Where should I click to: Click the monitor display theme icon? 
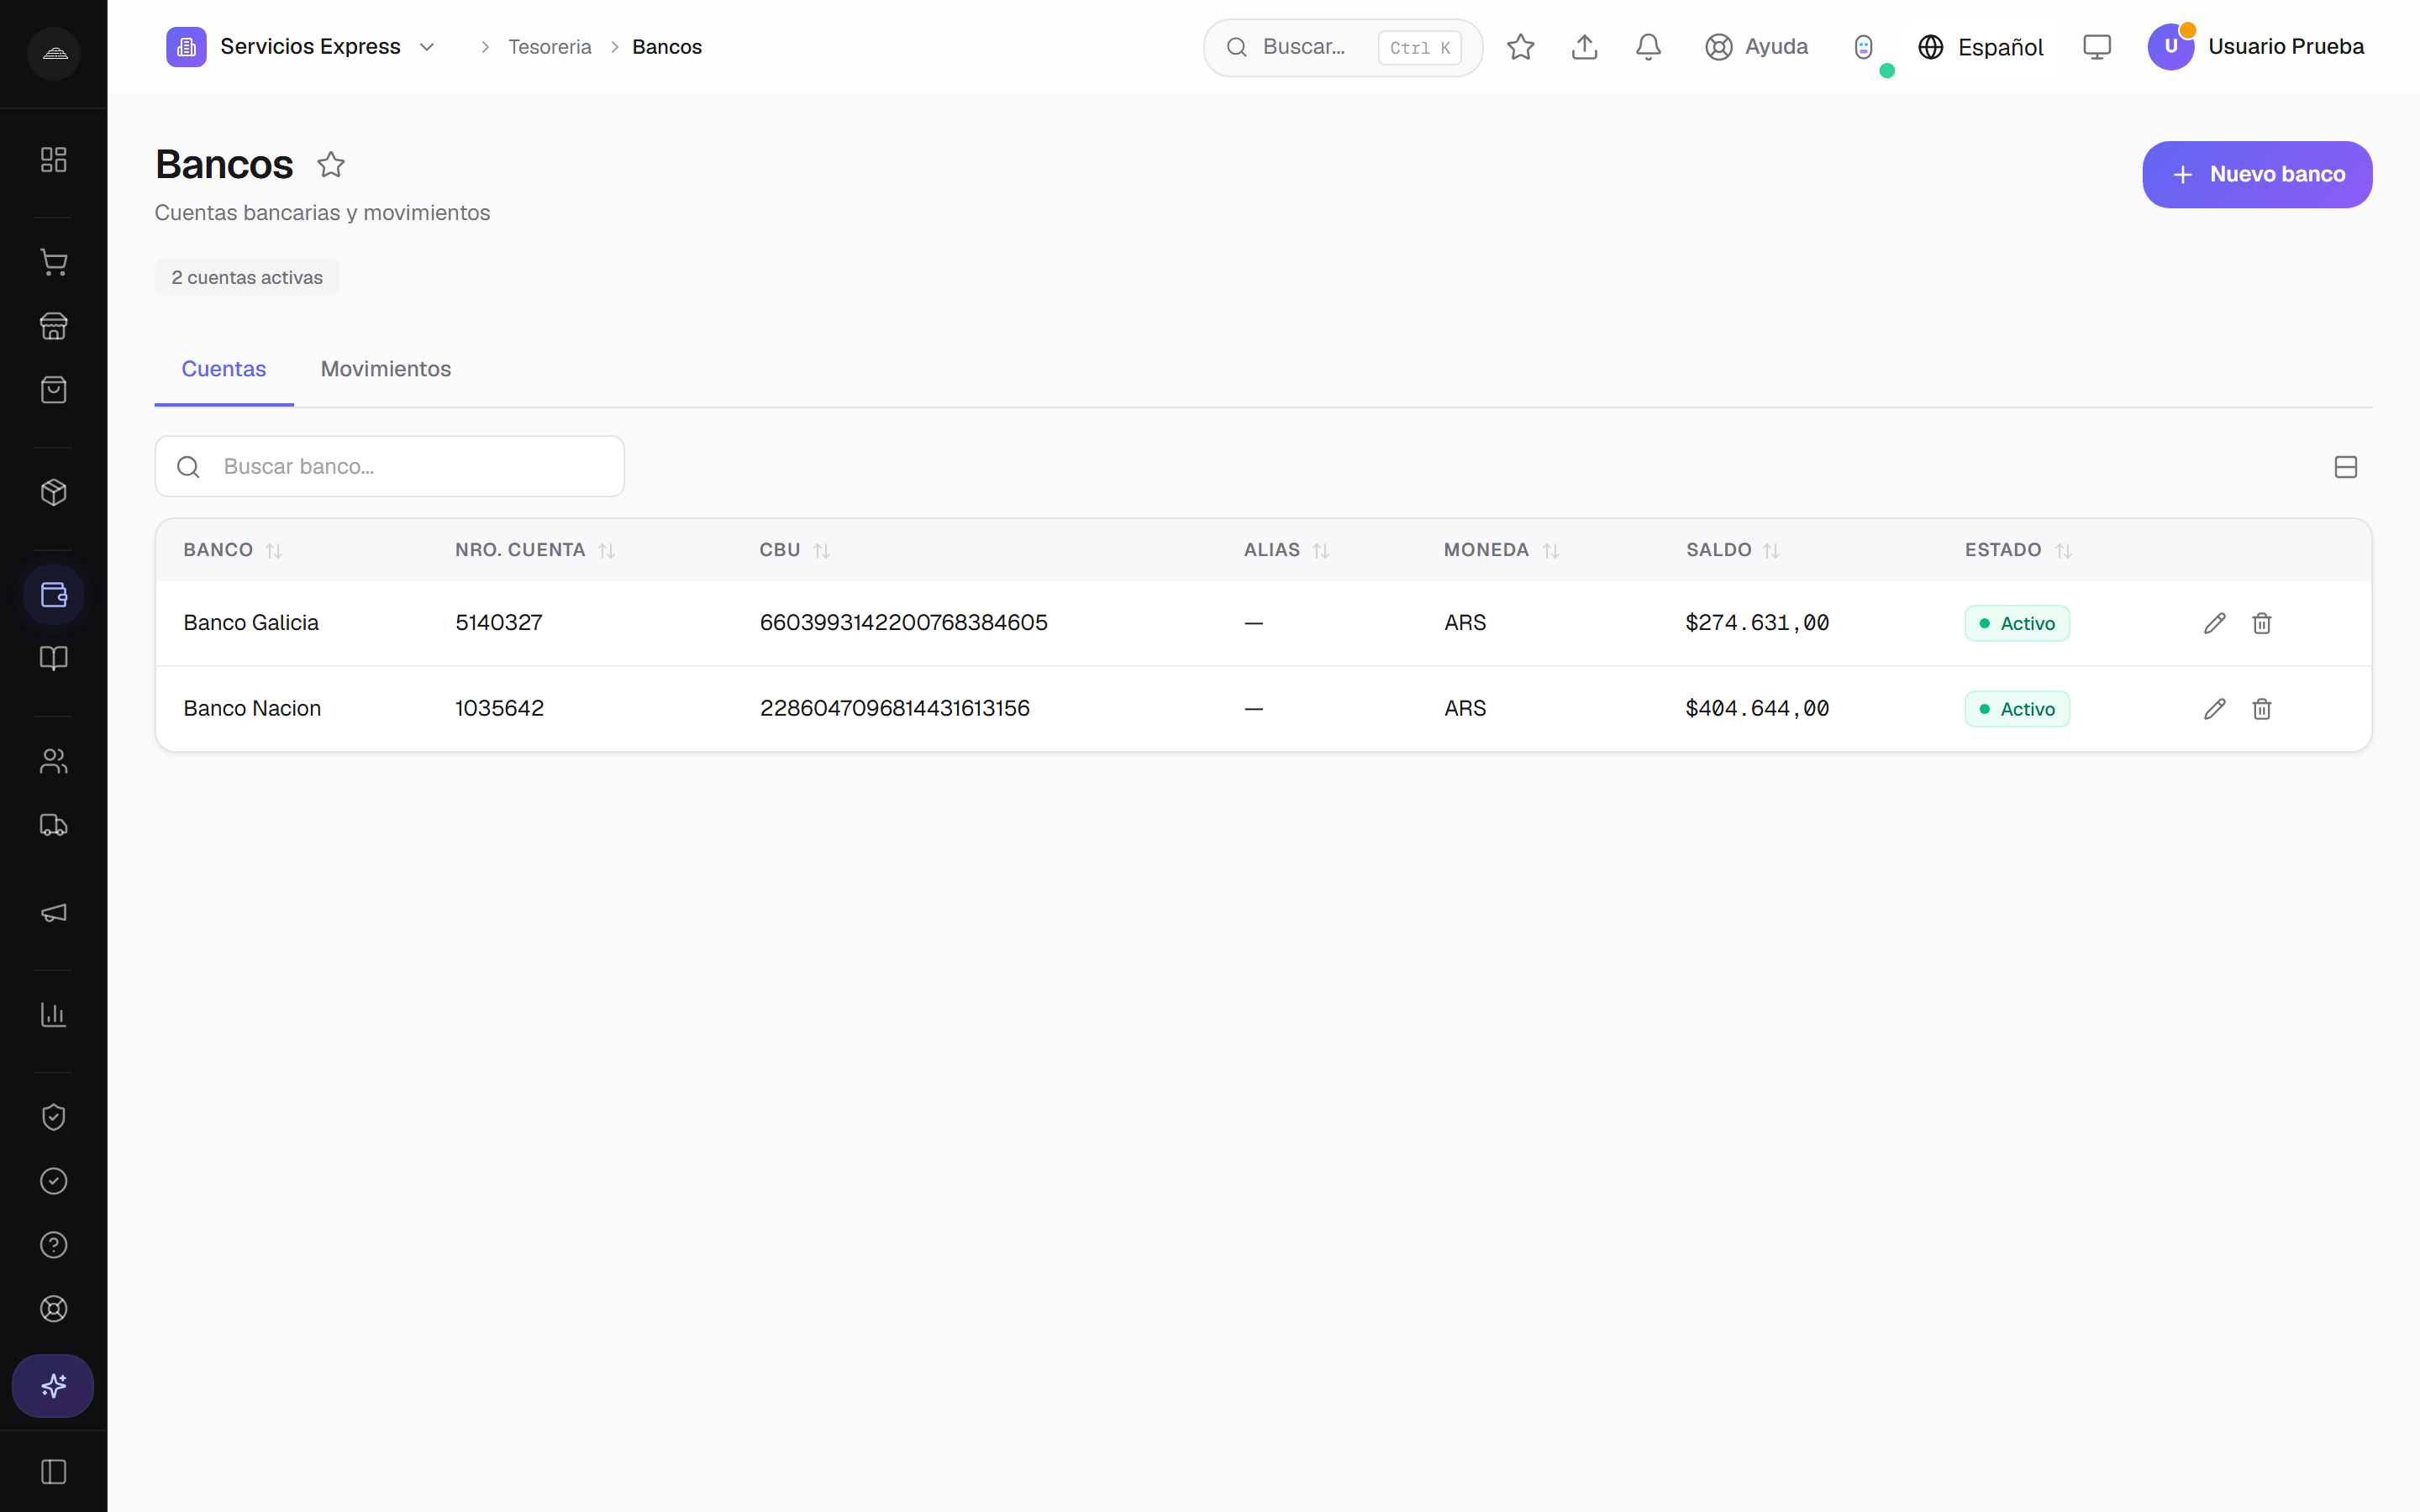(2097, 47)
